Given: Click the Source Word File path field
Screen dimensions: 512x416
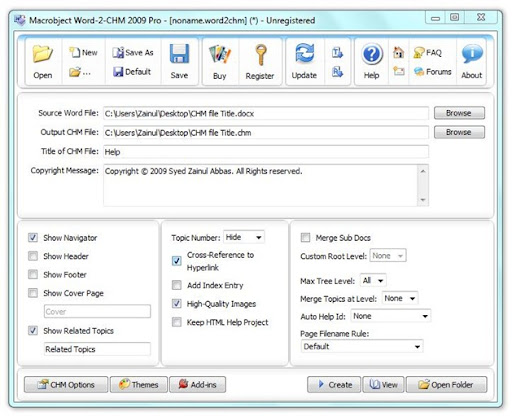Looking at the screenshot, I should 266,113.
